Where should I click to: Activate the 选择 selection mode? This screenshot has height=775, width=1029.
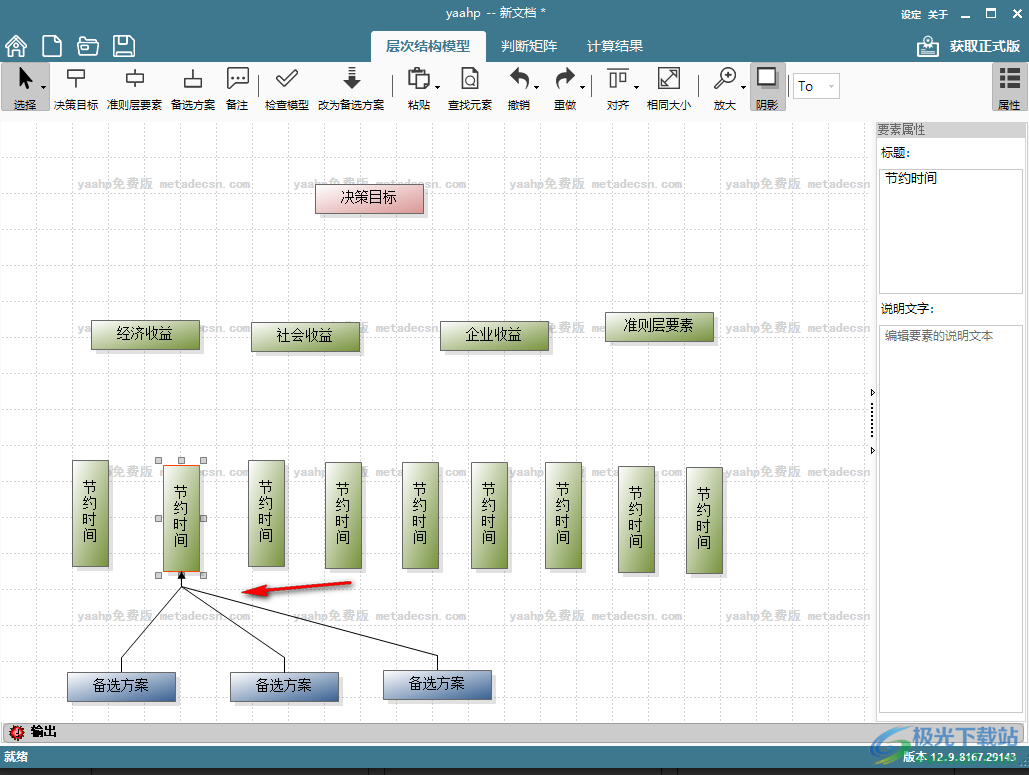coord(25,87)
